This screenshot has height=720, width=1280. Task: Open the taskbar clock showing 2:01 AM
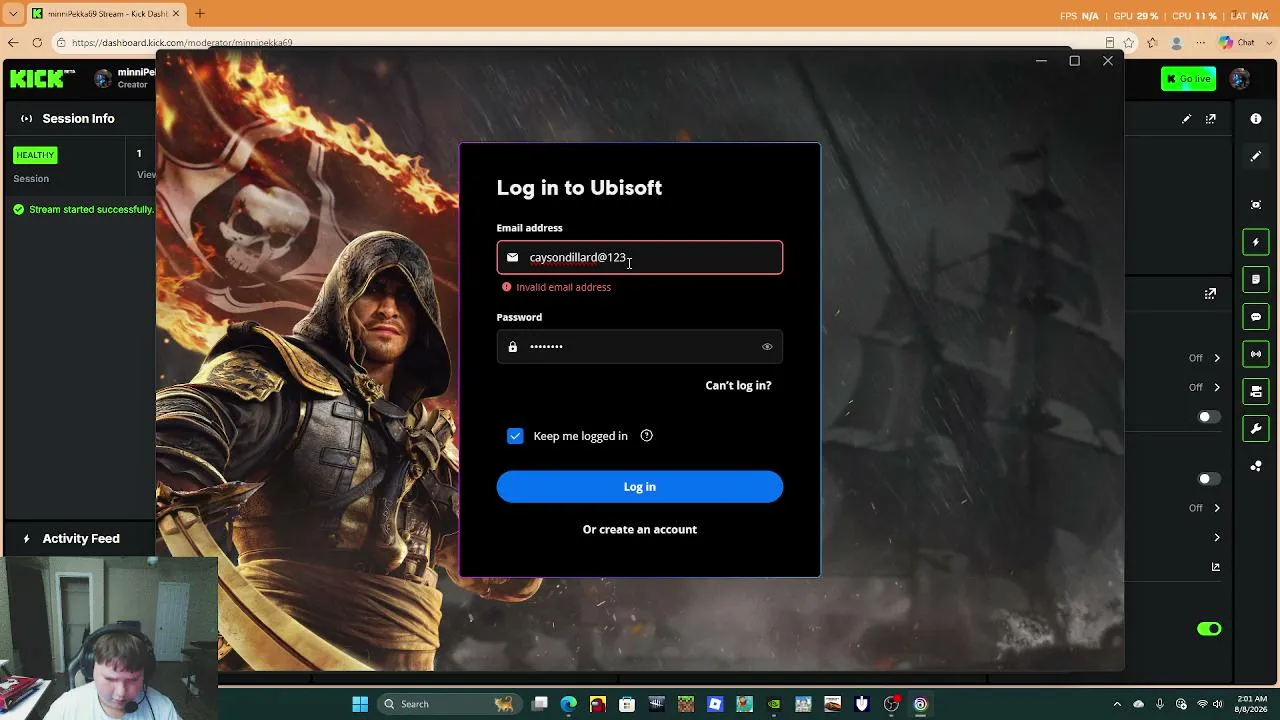pyautogui.click(x=1251, y=704)
